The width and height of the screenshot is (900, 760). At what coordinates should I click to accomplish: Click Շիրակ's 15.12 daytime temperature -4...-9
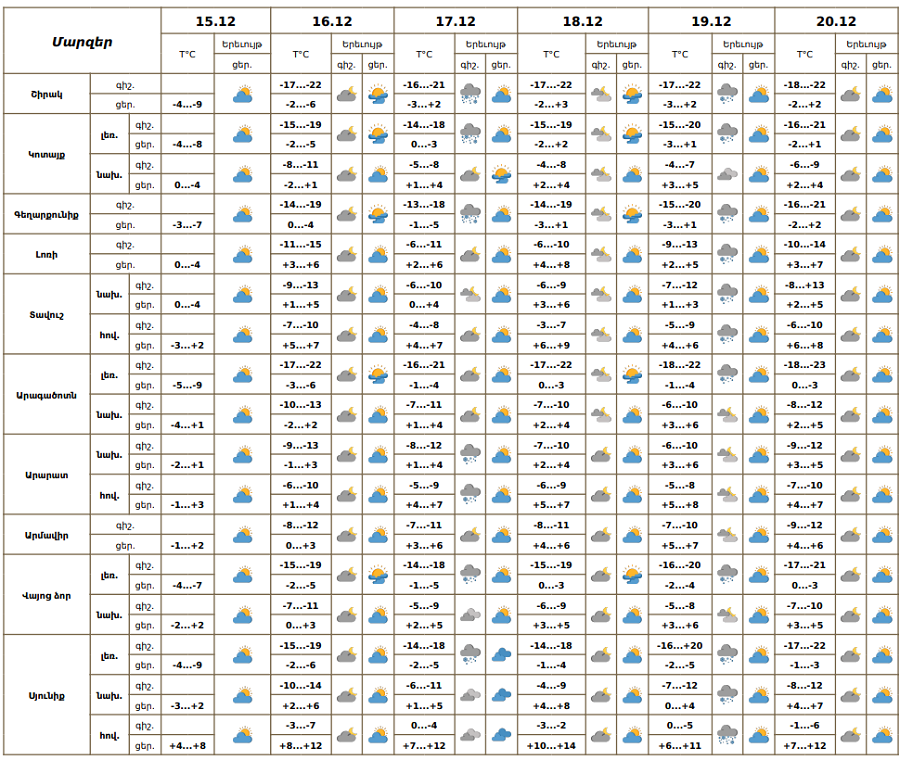(187, 104)
